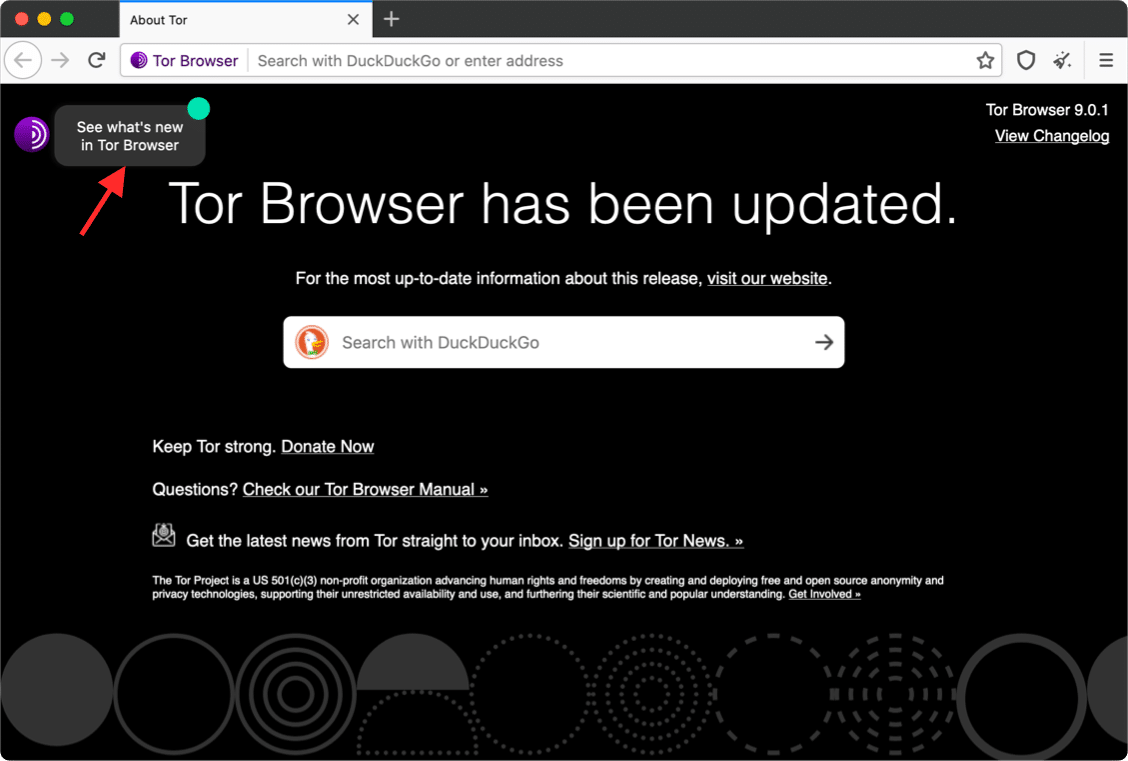Click the forward navigation arrow
Image resolution: width=1128 pixels, height=761 pixels.
[60, 60]
